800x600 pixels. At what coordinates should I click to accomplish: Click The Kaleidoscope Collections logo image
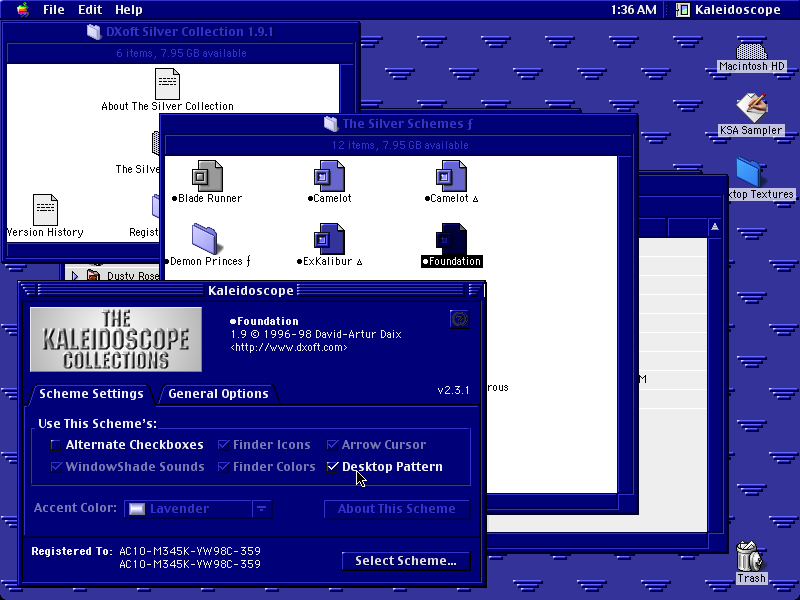pyautogui.click(x=116, y=339)
